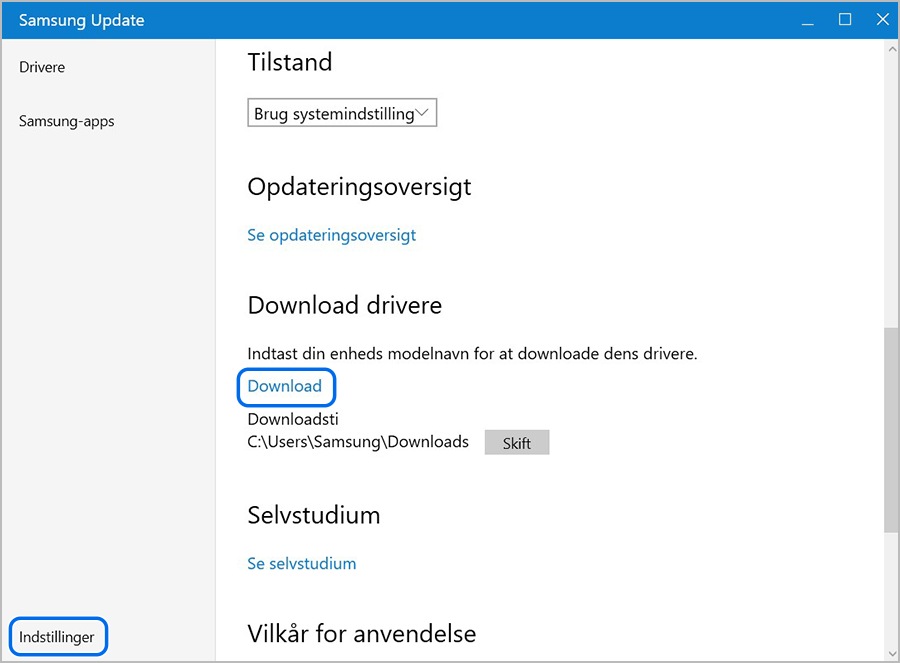900x663 pixels.
Task: Maximize the Samsung Update window
Action: 844,19
